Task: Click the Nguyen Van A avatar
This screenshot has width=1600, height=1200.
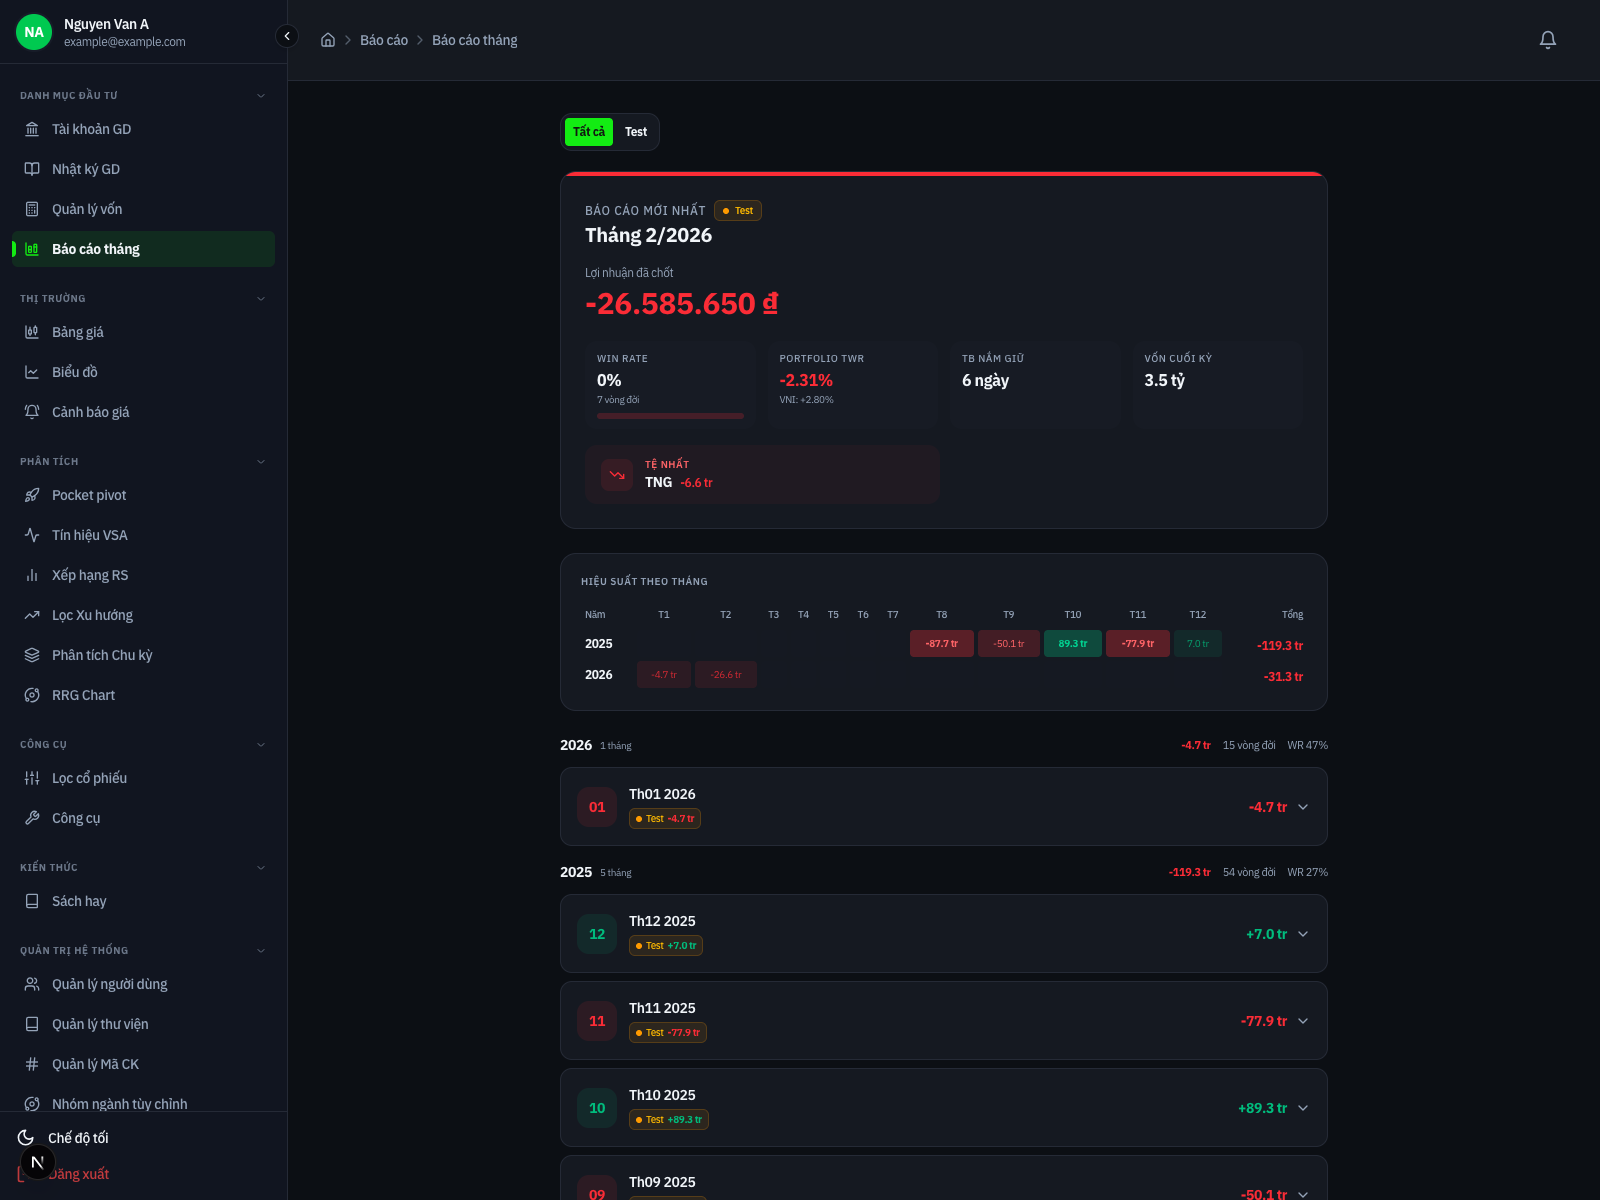Action: (34, 32)
